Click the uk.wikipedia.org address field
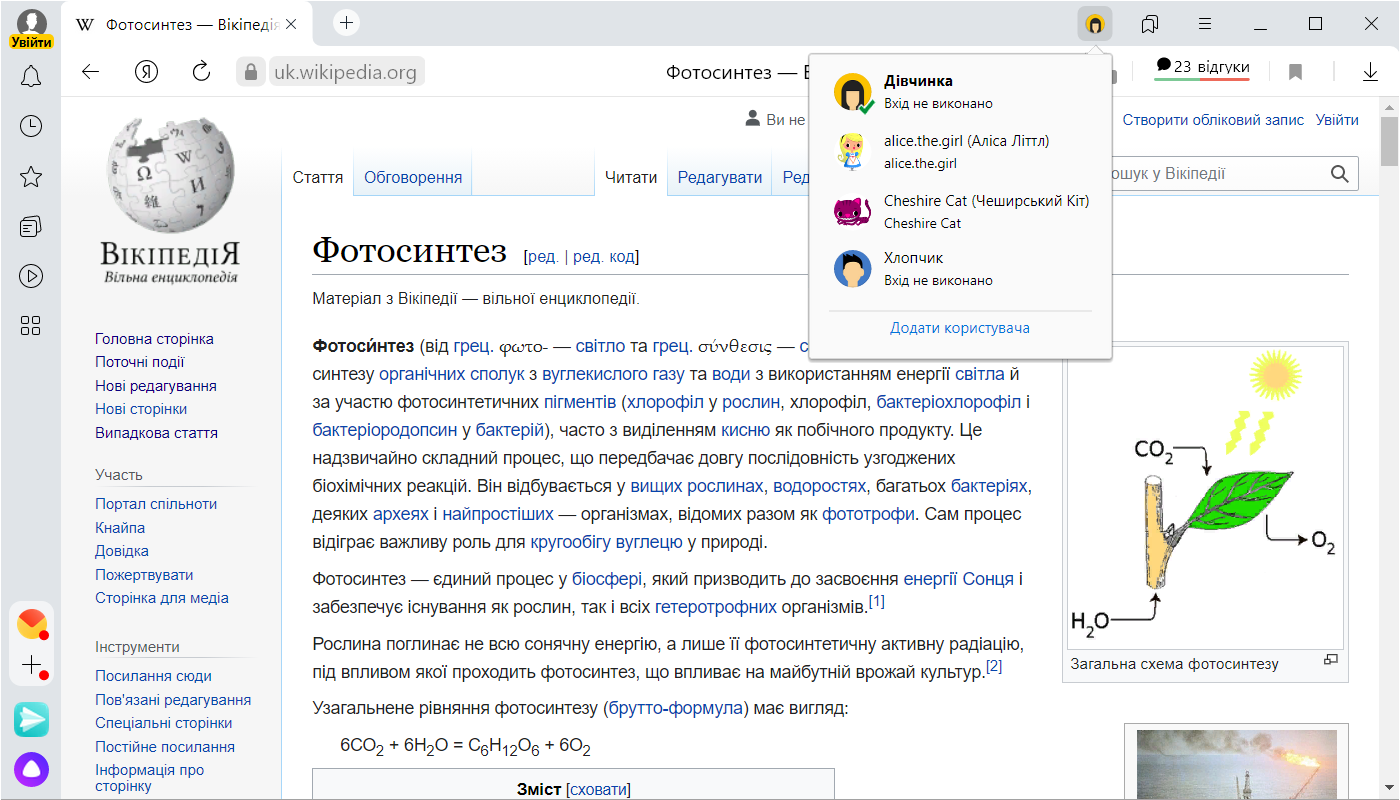Viewport: 1400px width, 800px height. [345, 72]
